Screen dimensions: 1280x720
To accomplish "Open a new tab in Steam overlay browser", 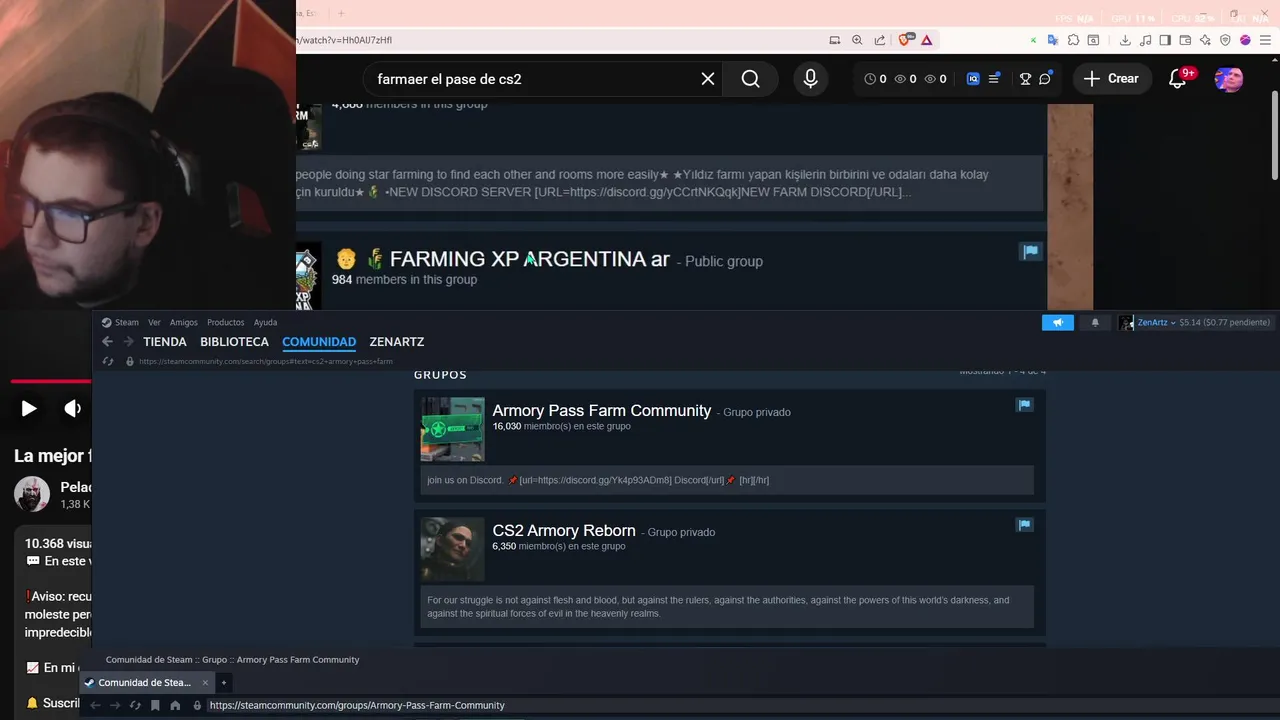I will click(224, 683).
